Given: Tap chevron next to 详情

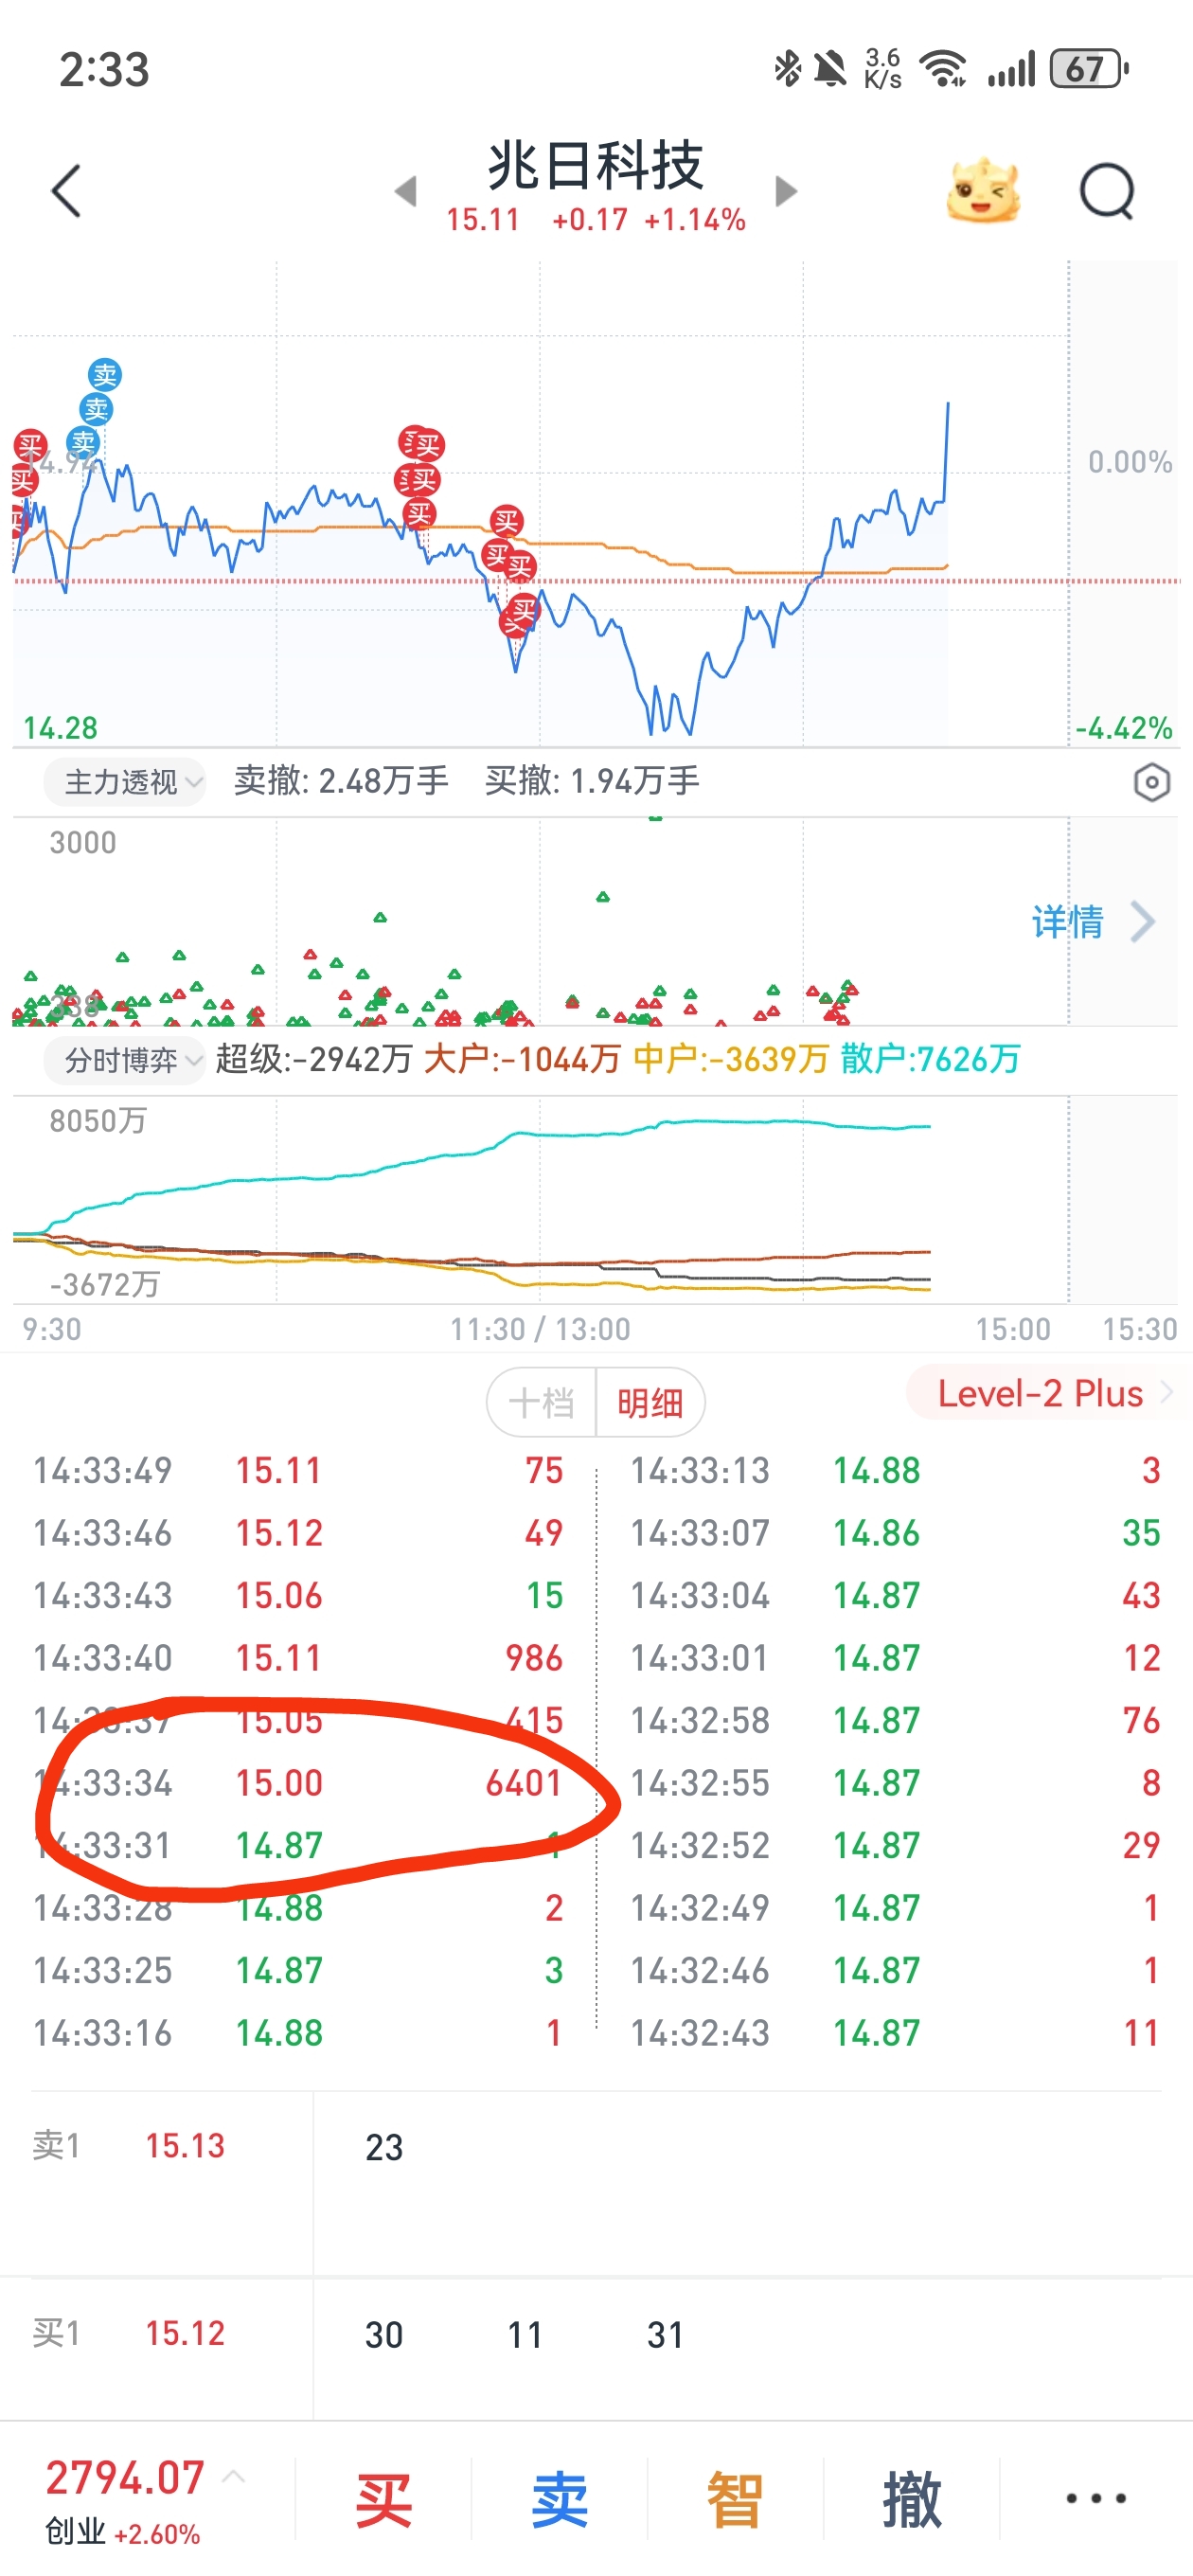Looking at the screenshot, I should [1142, 921].
